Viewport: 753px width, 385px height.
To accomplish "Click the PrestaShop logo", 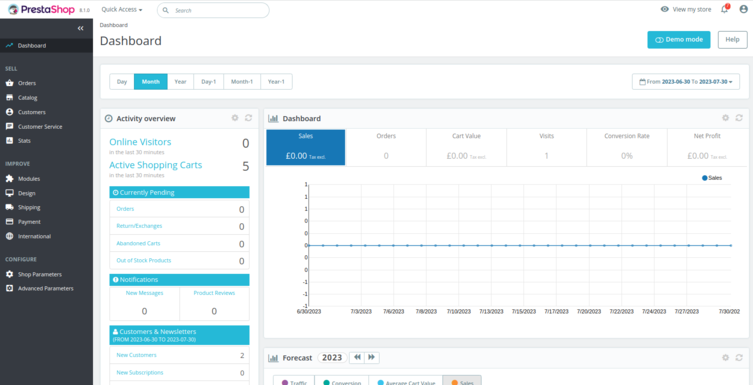I will (x=41, y=9).
